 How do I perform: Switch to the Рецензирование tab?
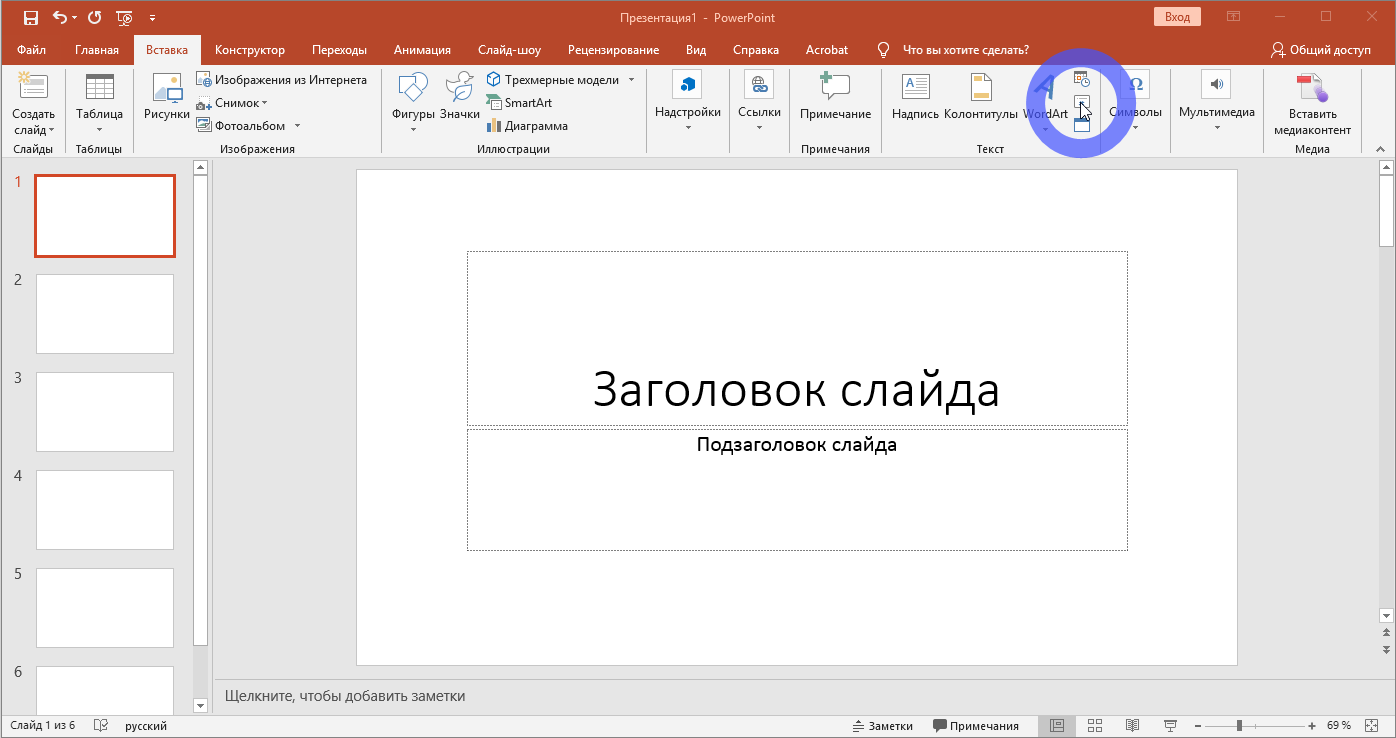[613, 50]
